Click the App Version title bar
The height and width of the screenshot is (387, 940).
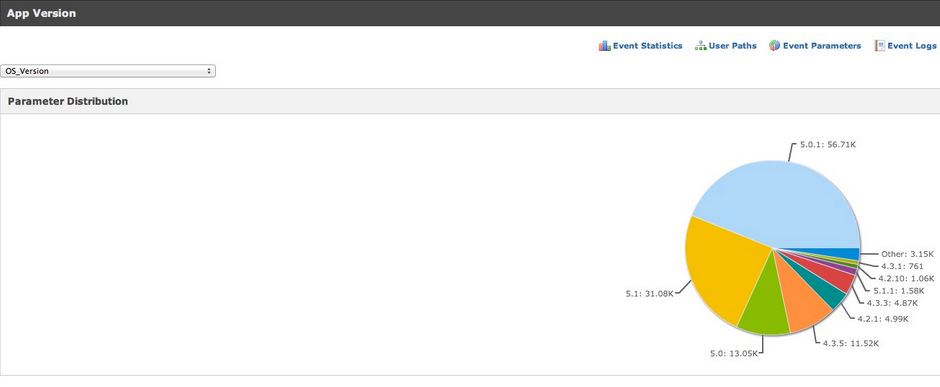click(x=470, y=13)
